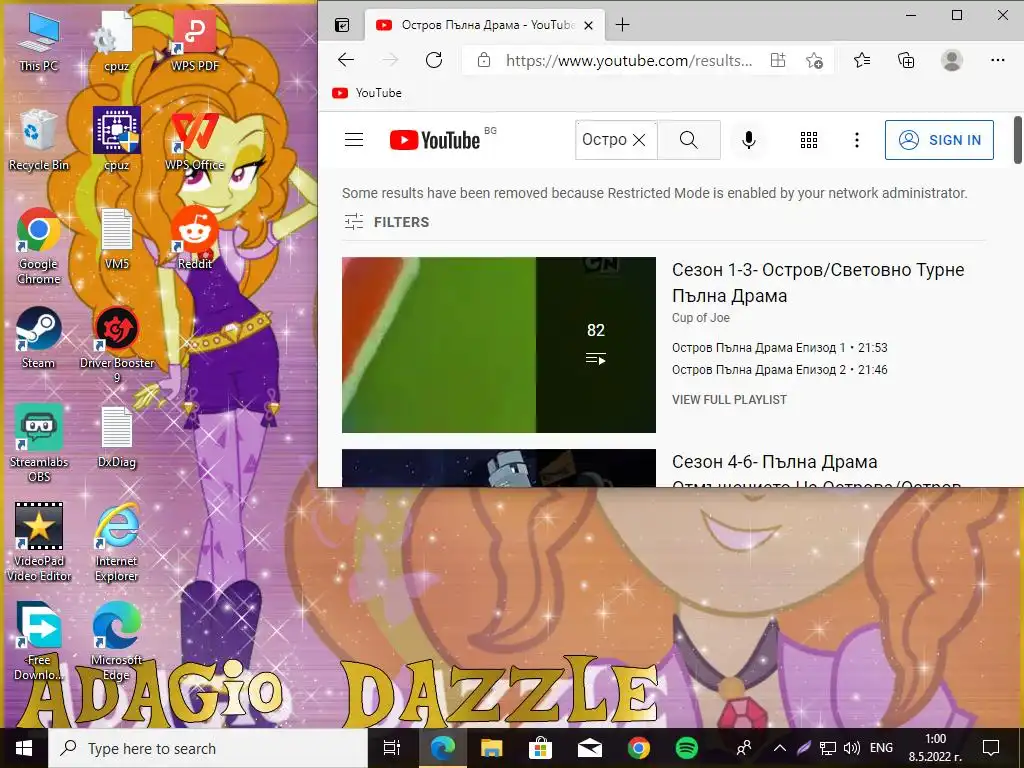Open Сезон 1-3 playlist thumbnail
The image size is (1024, 768).
(499, 345)
